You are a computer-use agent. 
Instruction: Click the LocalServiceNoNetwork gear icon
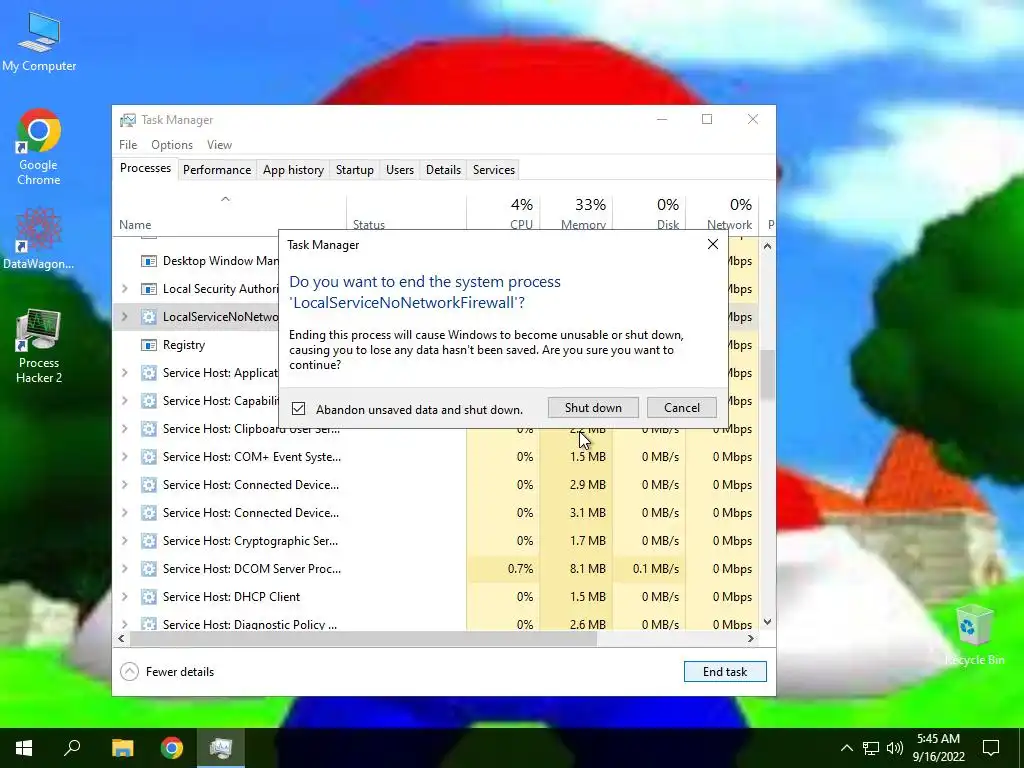click(x=149, y=317)
